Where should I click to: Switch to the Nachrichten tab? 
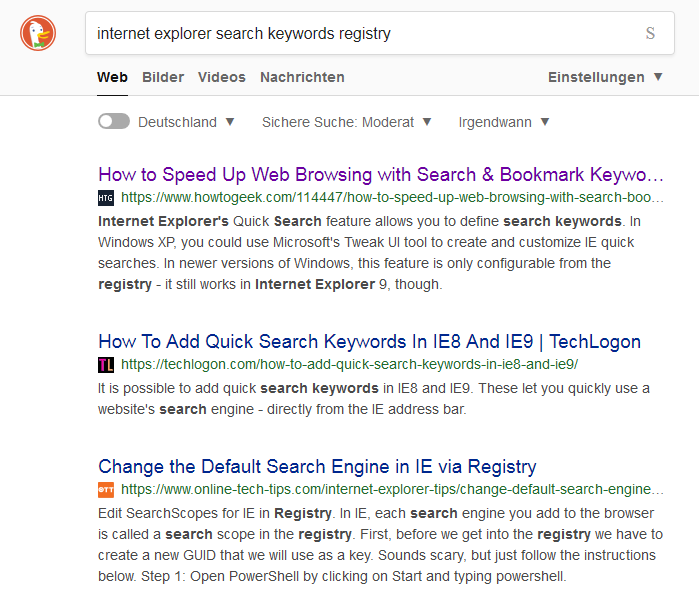coord(302,77)
